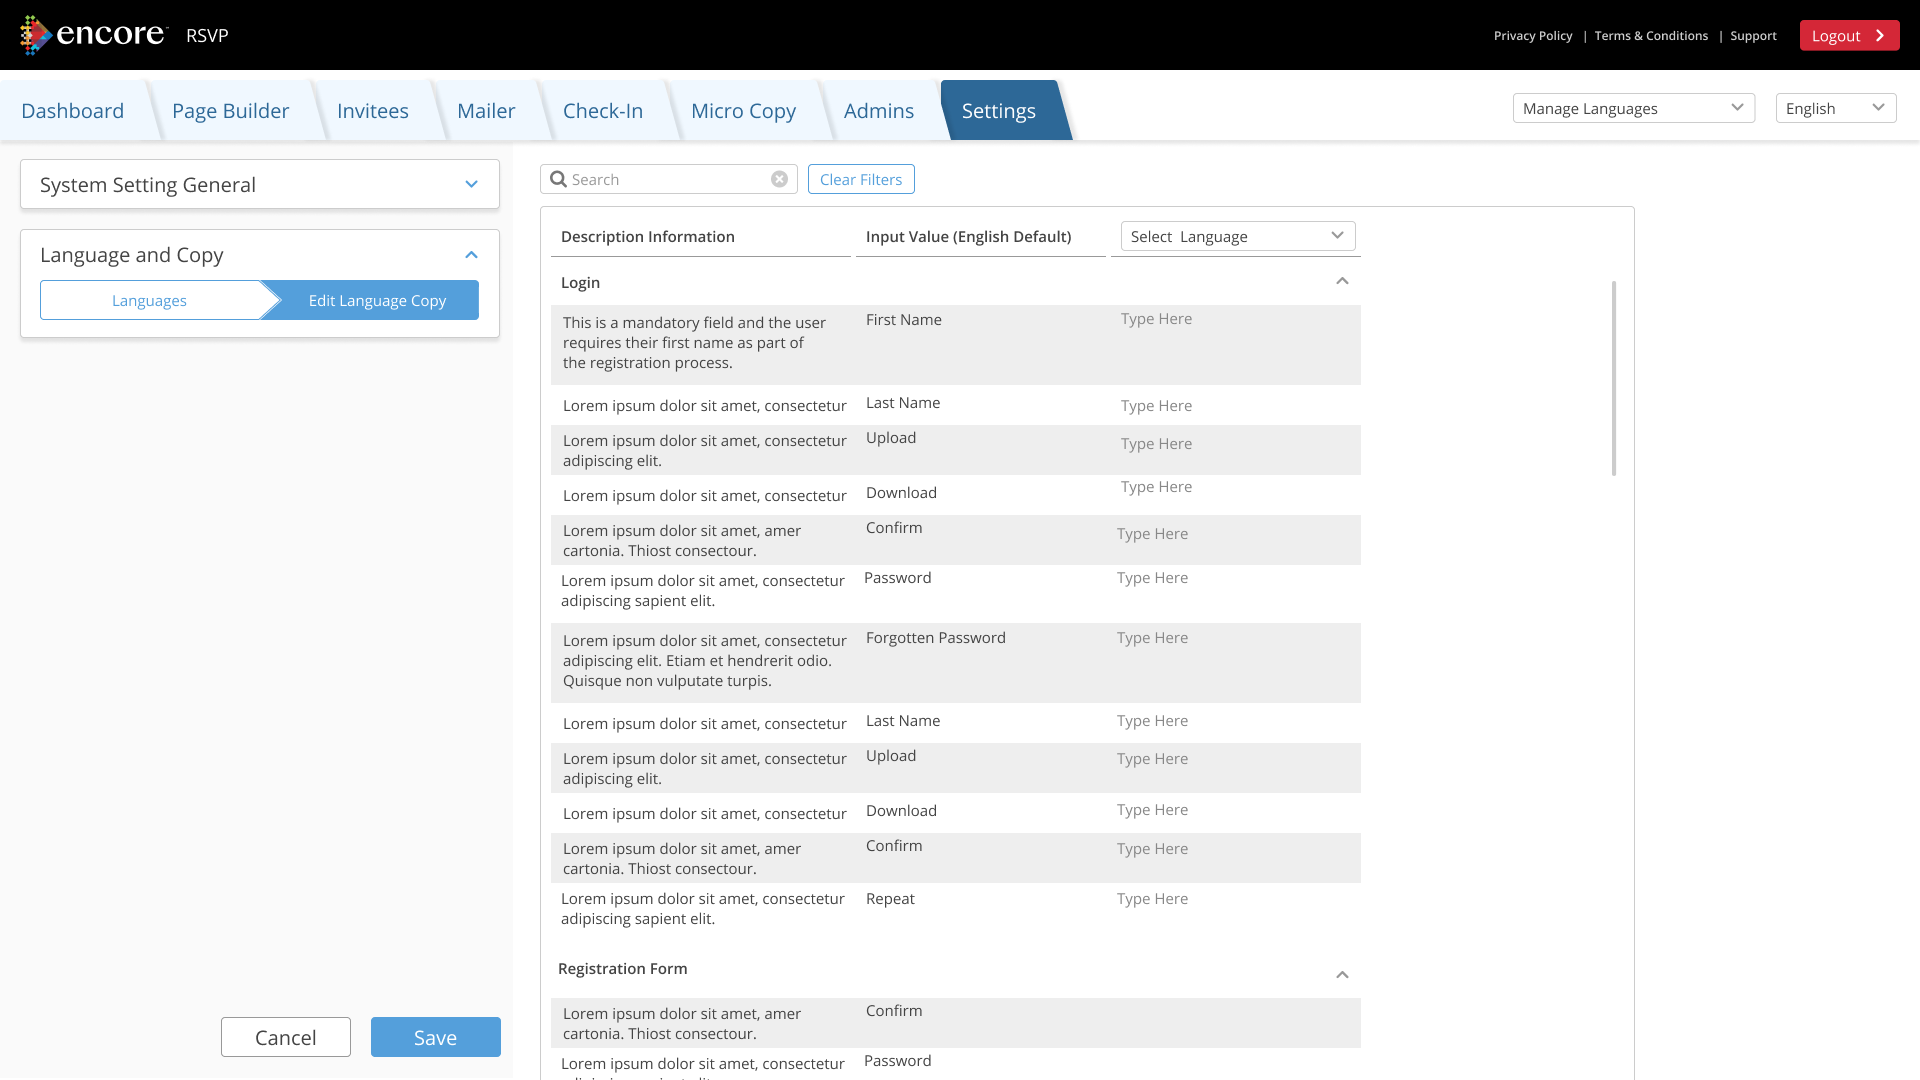Screen dimensions: 1920x1080
Task: Open the Micro Copy tab
Action: (x=743, y=111)
